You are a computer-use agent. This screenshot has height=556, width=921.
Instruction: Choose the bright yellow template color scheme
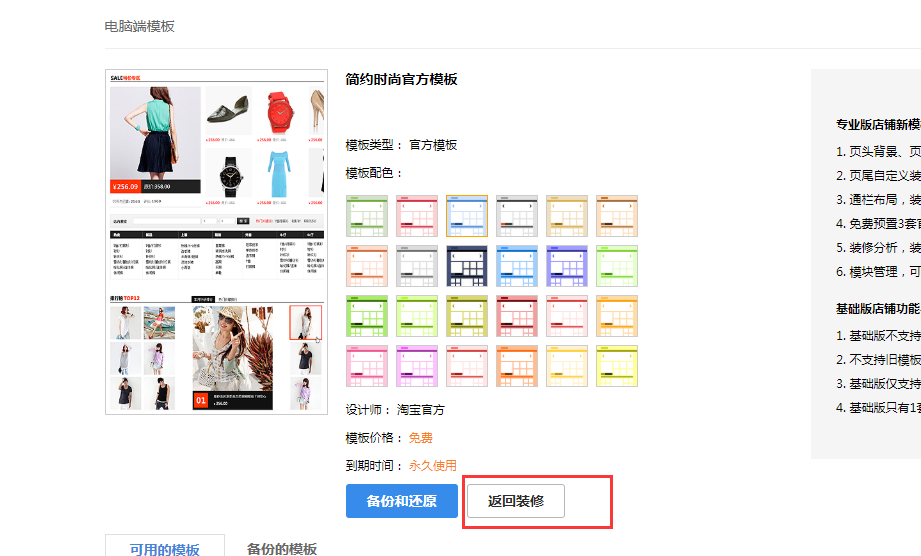coord(616,366)
